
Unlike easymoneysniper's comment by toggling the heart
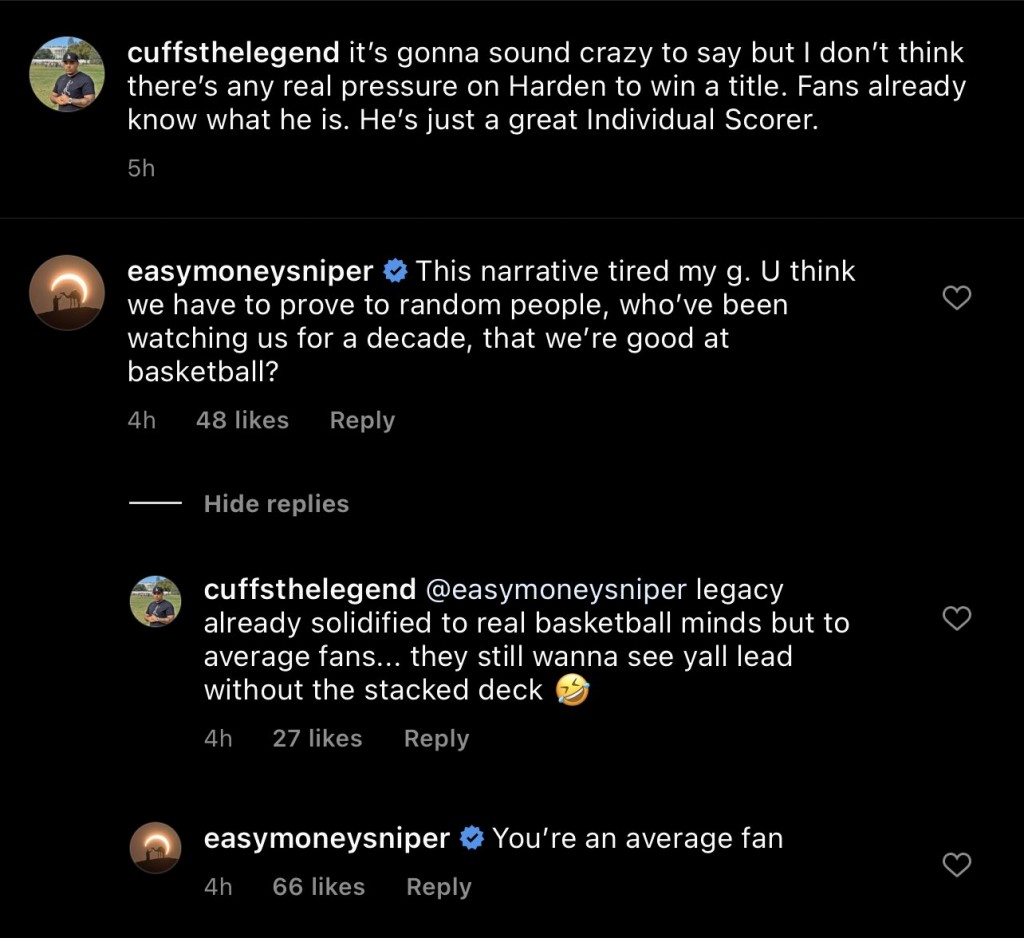(x=957, y=298)
